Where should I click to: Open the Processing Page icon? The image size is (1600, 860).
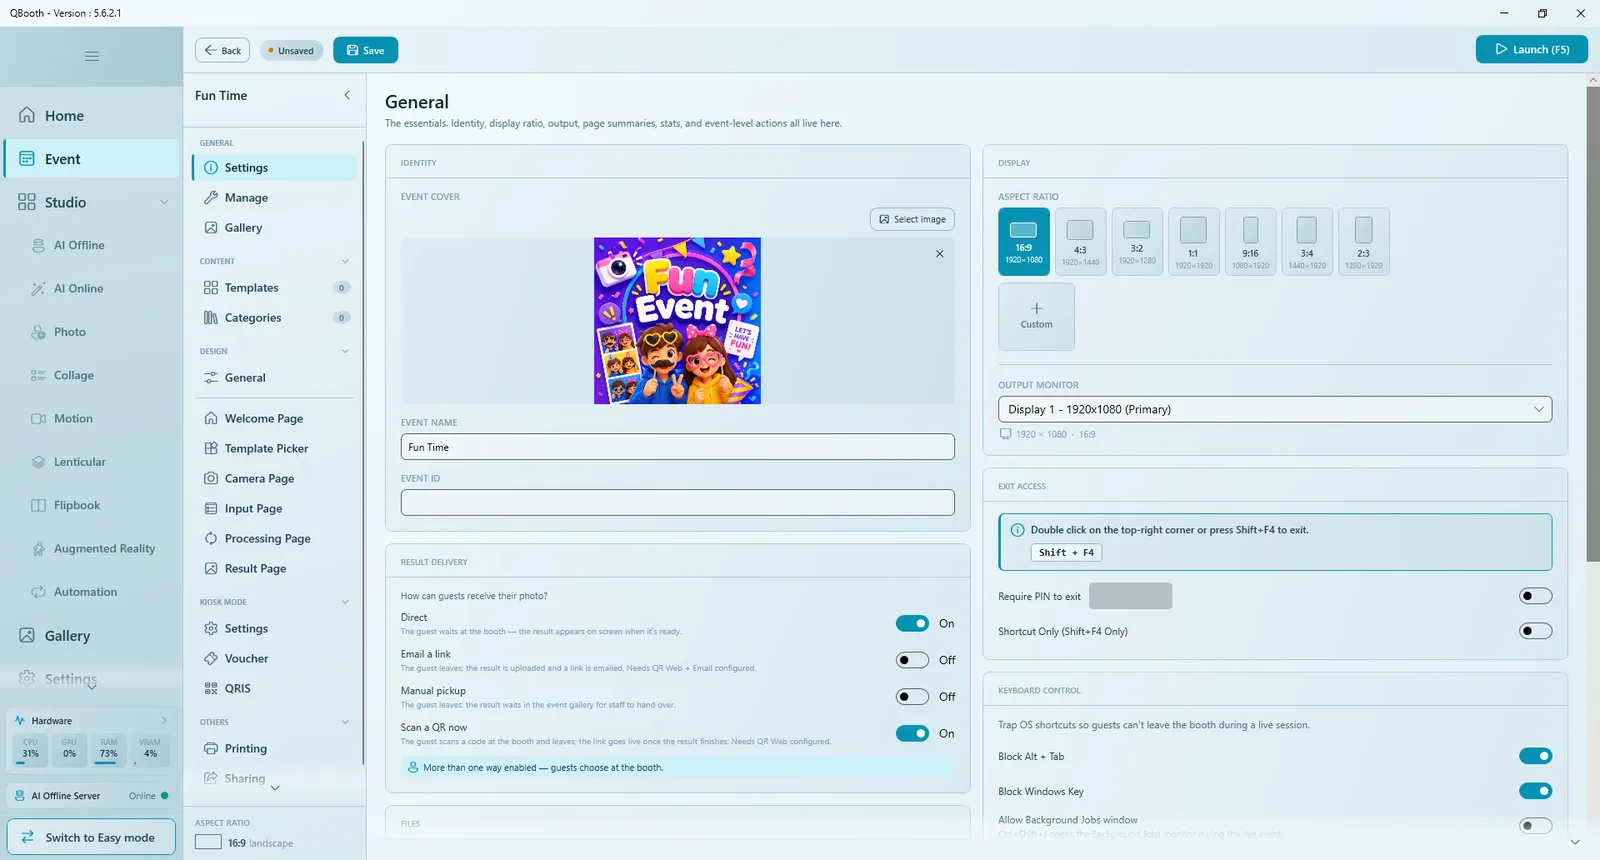click(211, 539)
